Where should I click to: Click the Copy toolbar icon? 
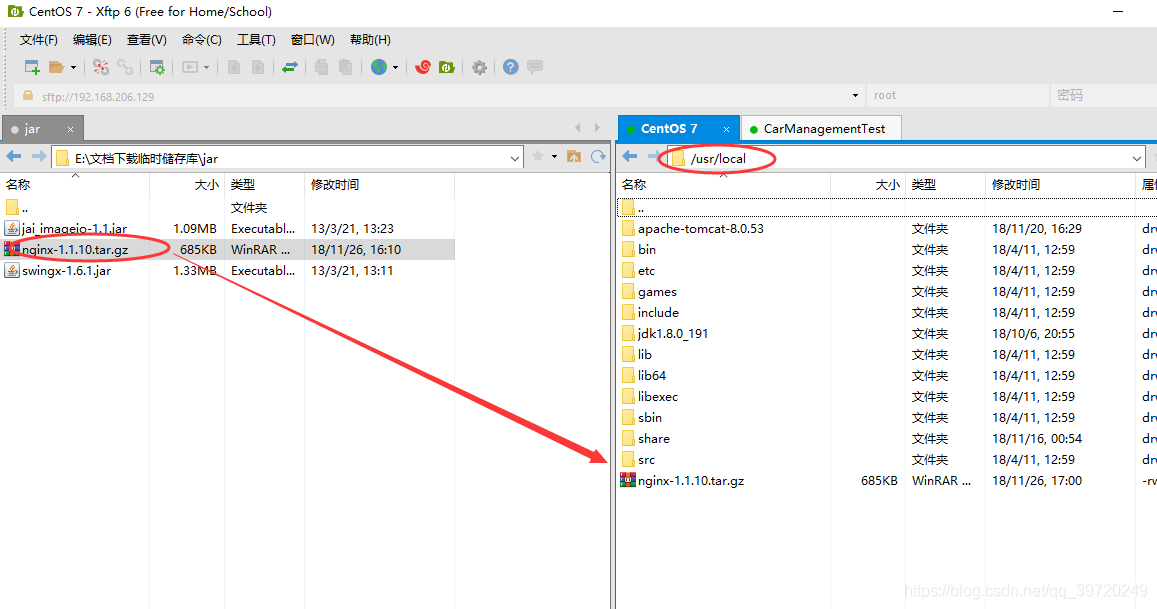[x=321, y=67]
